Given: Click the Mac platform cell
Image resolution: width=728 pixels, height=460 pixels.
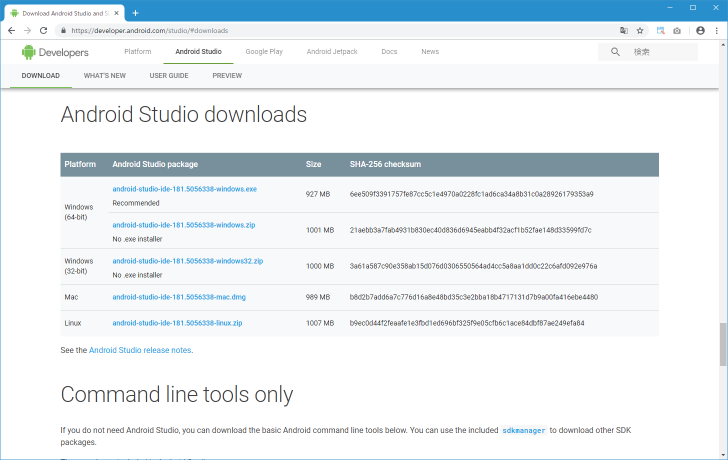Looking at the screenshot, I should tap(71, 297).
